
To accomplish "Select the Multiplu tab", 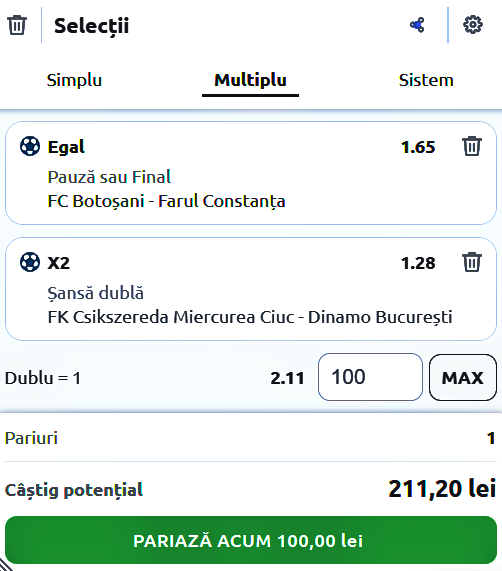I will point(250,80).
